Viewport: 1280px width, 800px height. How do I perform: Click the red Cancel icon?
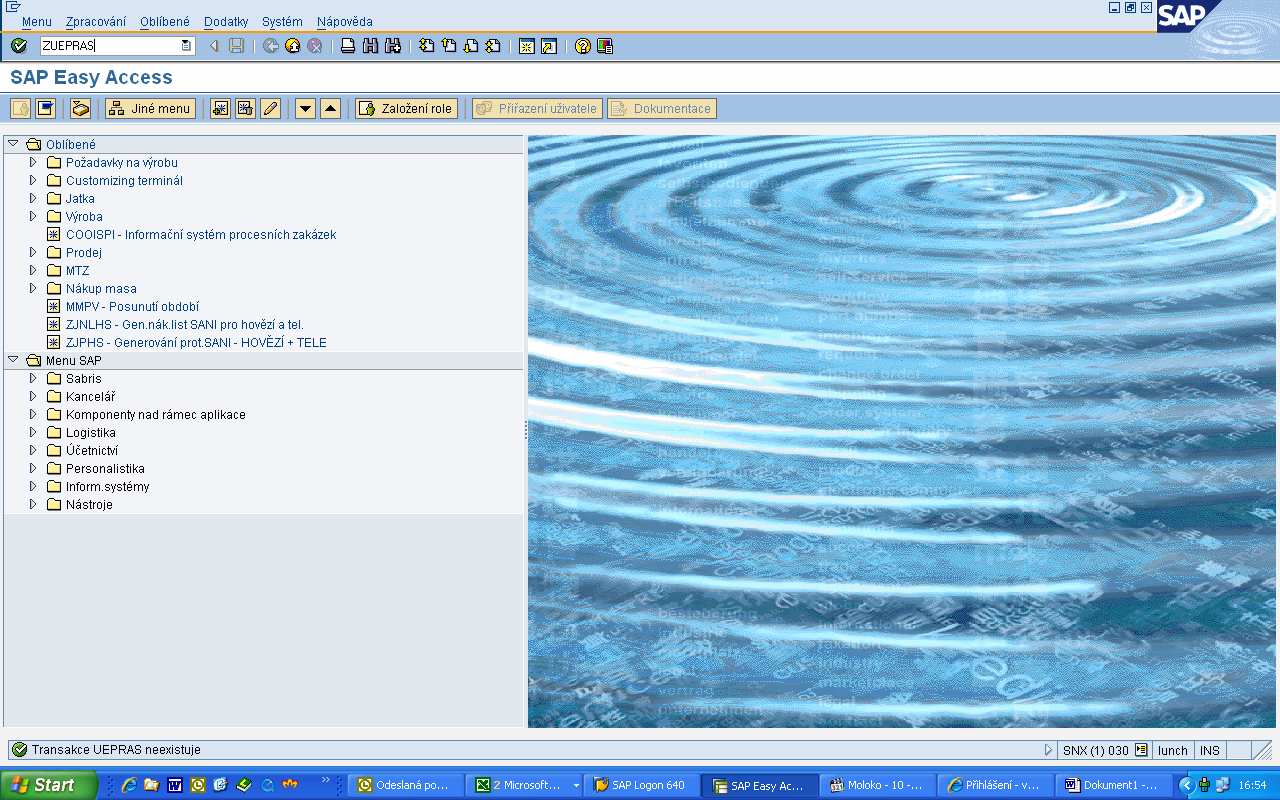point(315,46)
